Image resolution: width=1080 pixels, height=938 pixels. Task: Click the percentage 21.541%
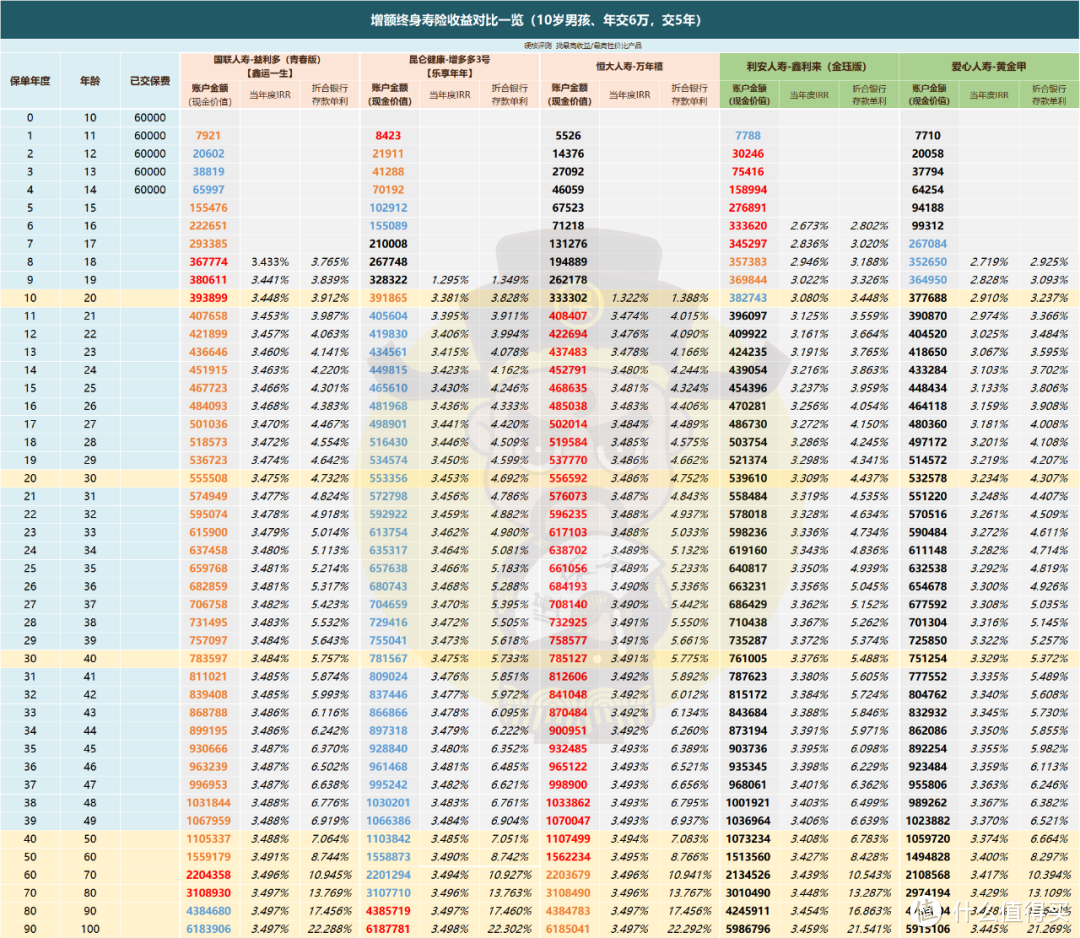tap(869, 929)
